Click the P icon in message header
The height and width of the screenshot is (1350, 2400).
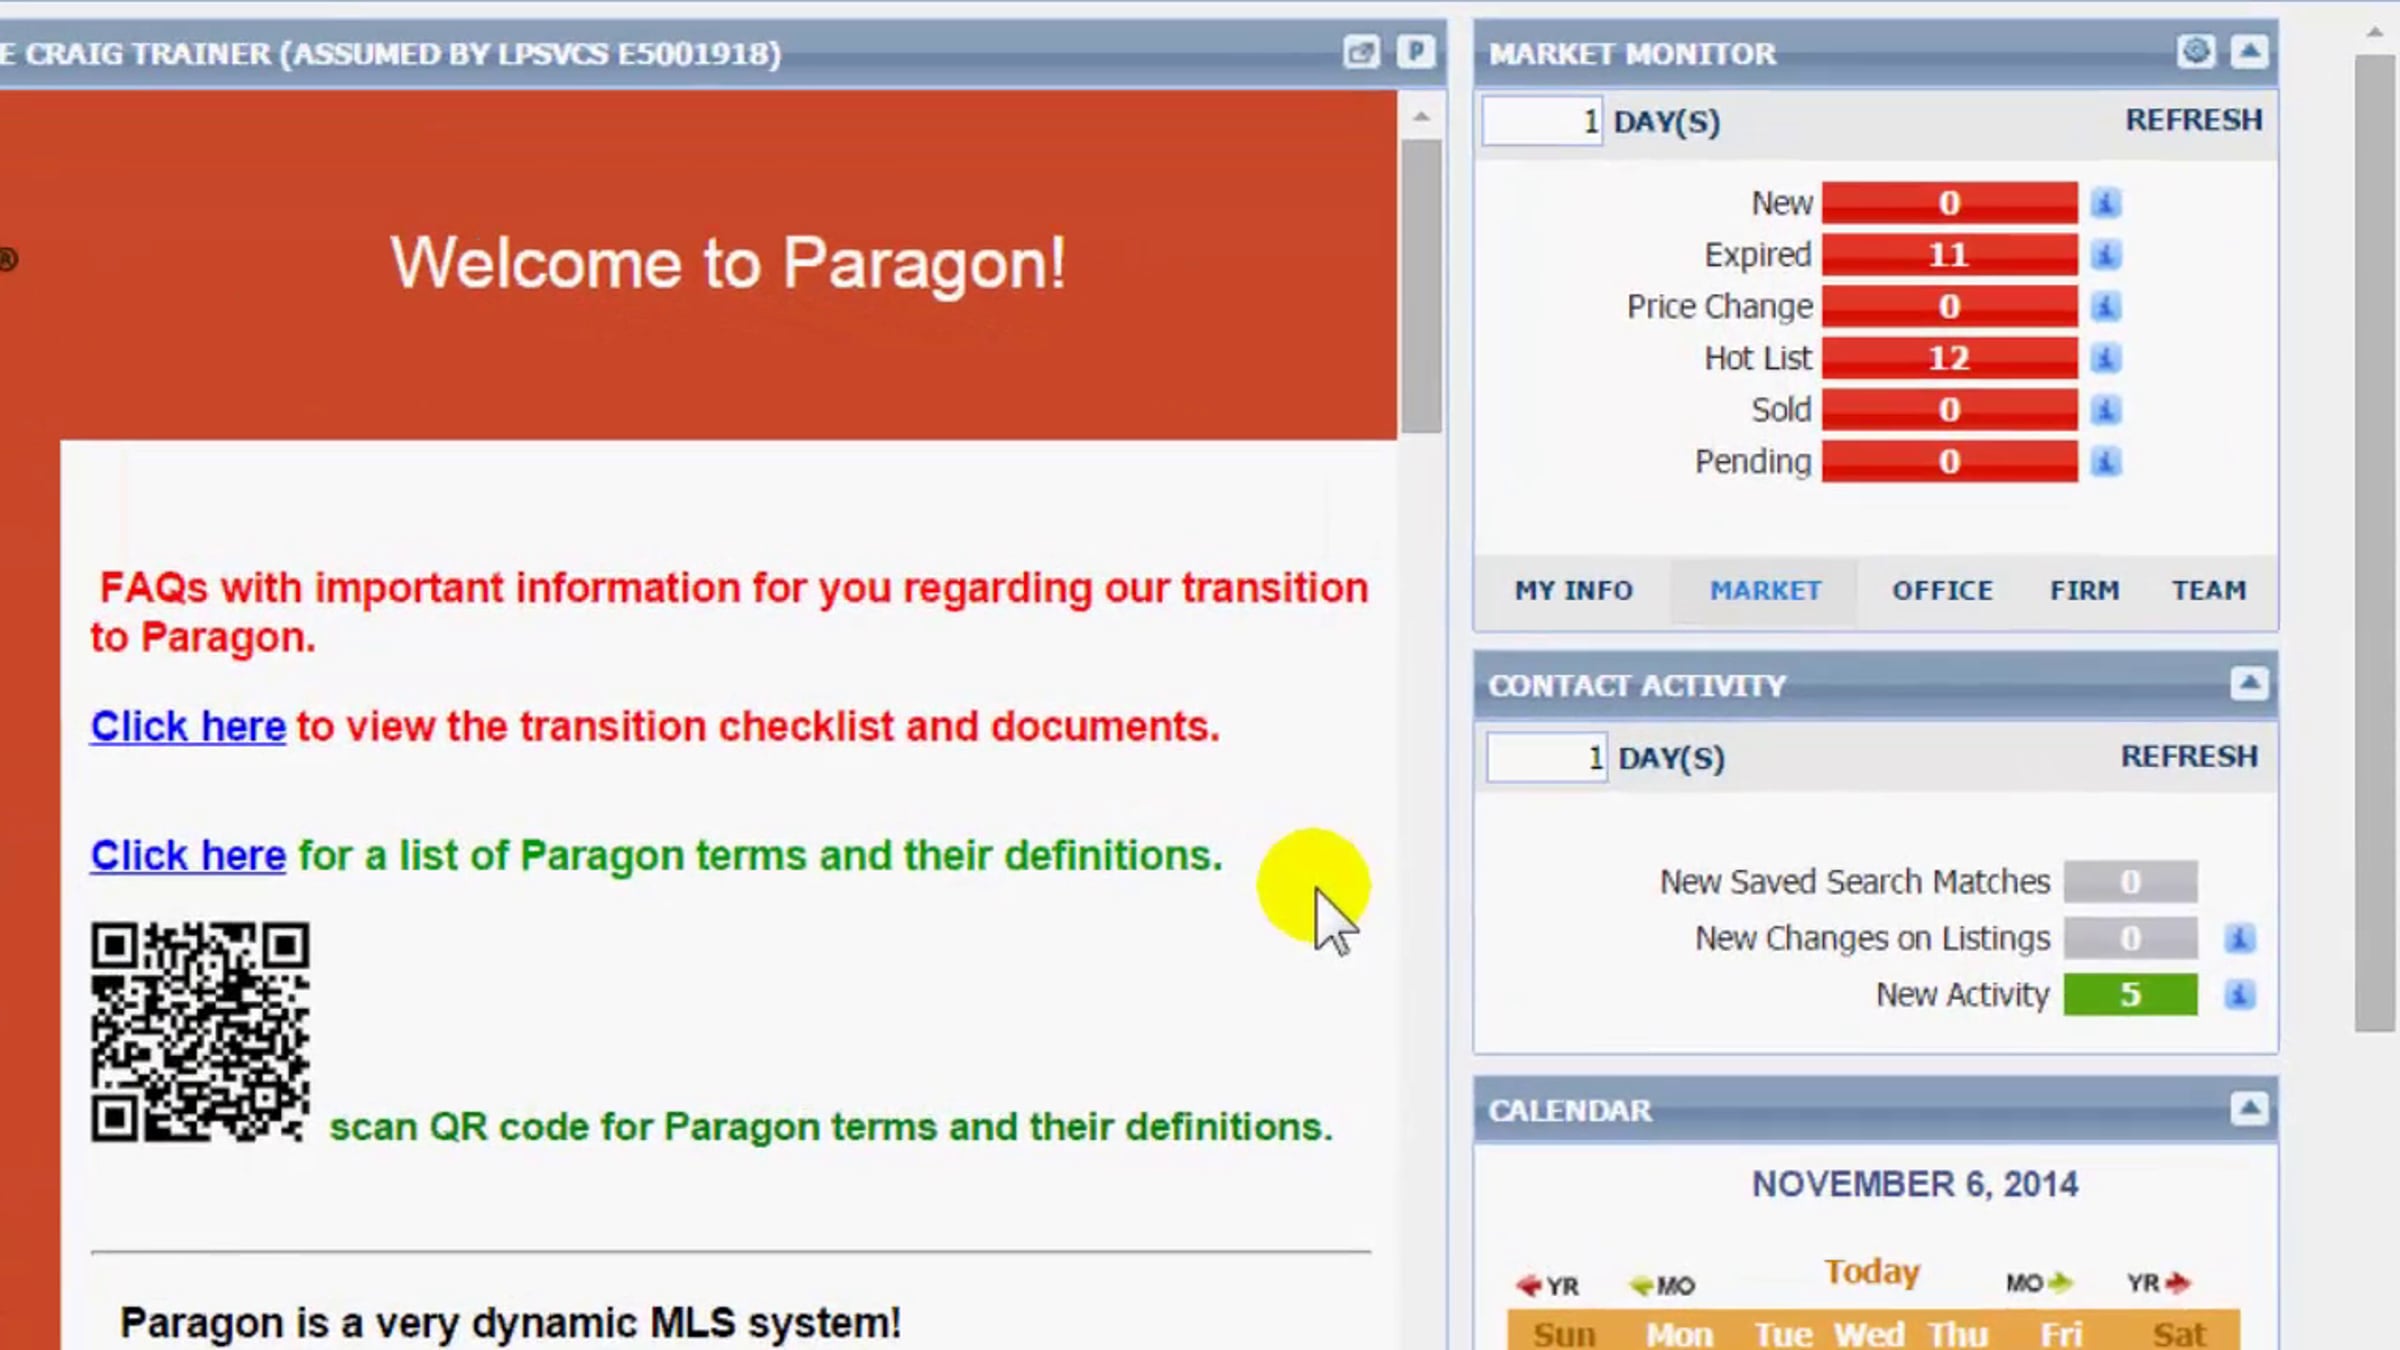(x=1416, y=52)
